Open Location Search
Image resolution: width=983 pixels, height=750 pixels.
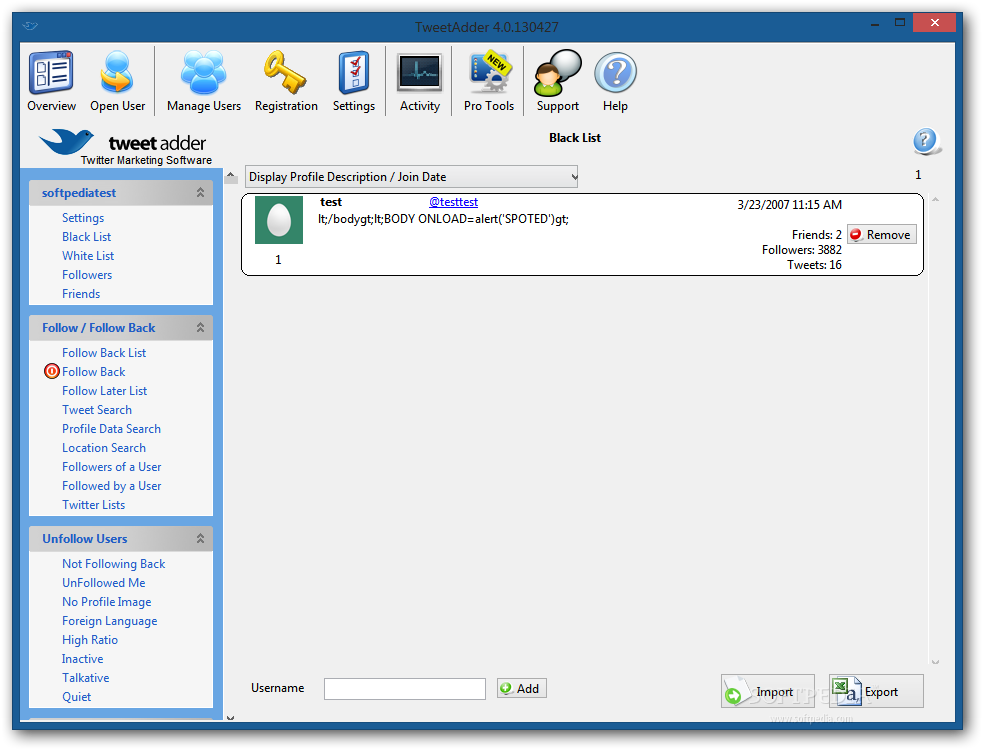coord(104,448)
